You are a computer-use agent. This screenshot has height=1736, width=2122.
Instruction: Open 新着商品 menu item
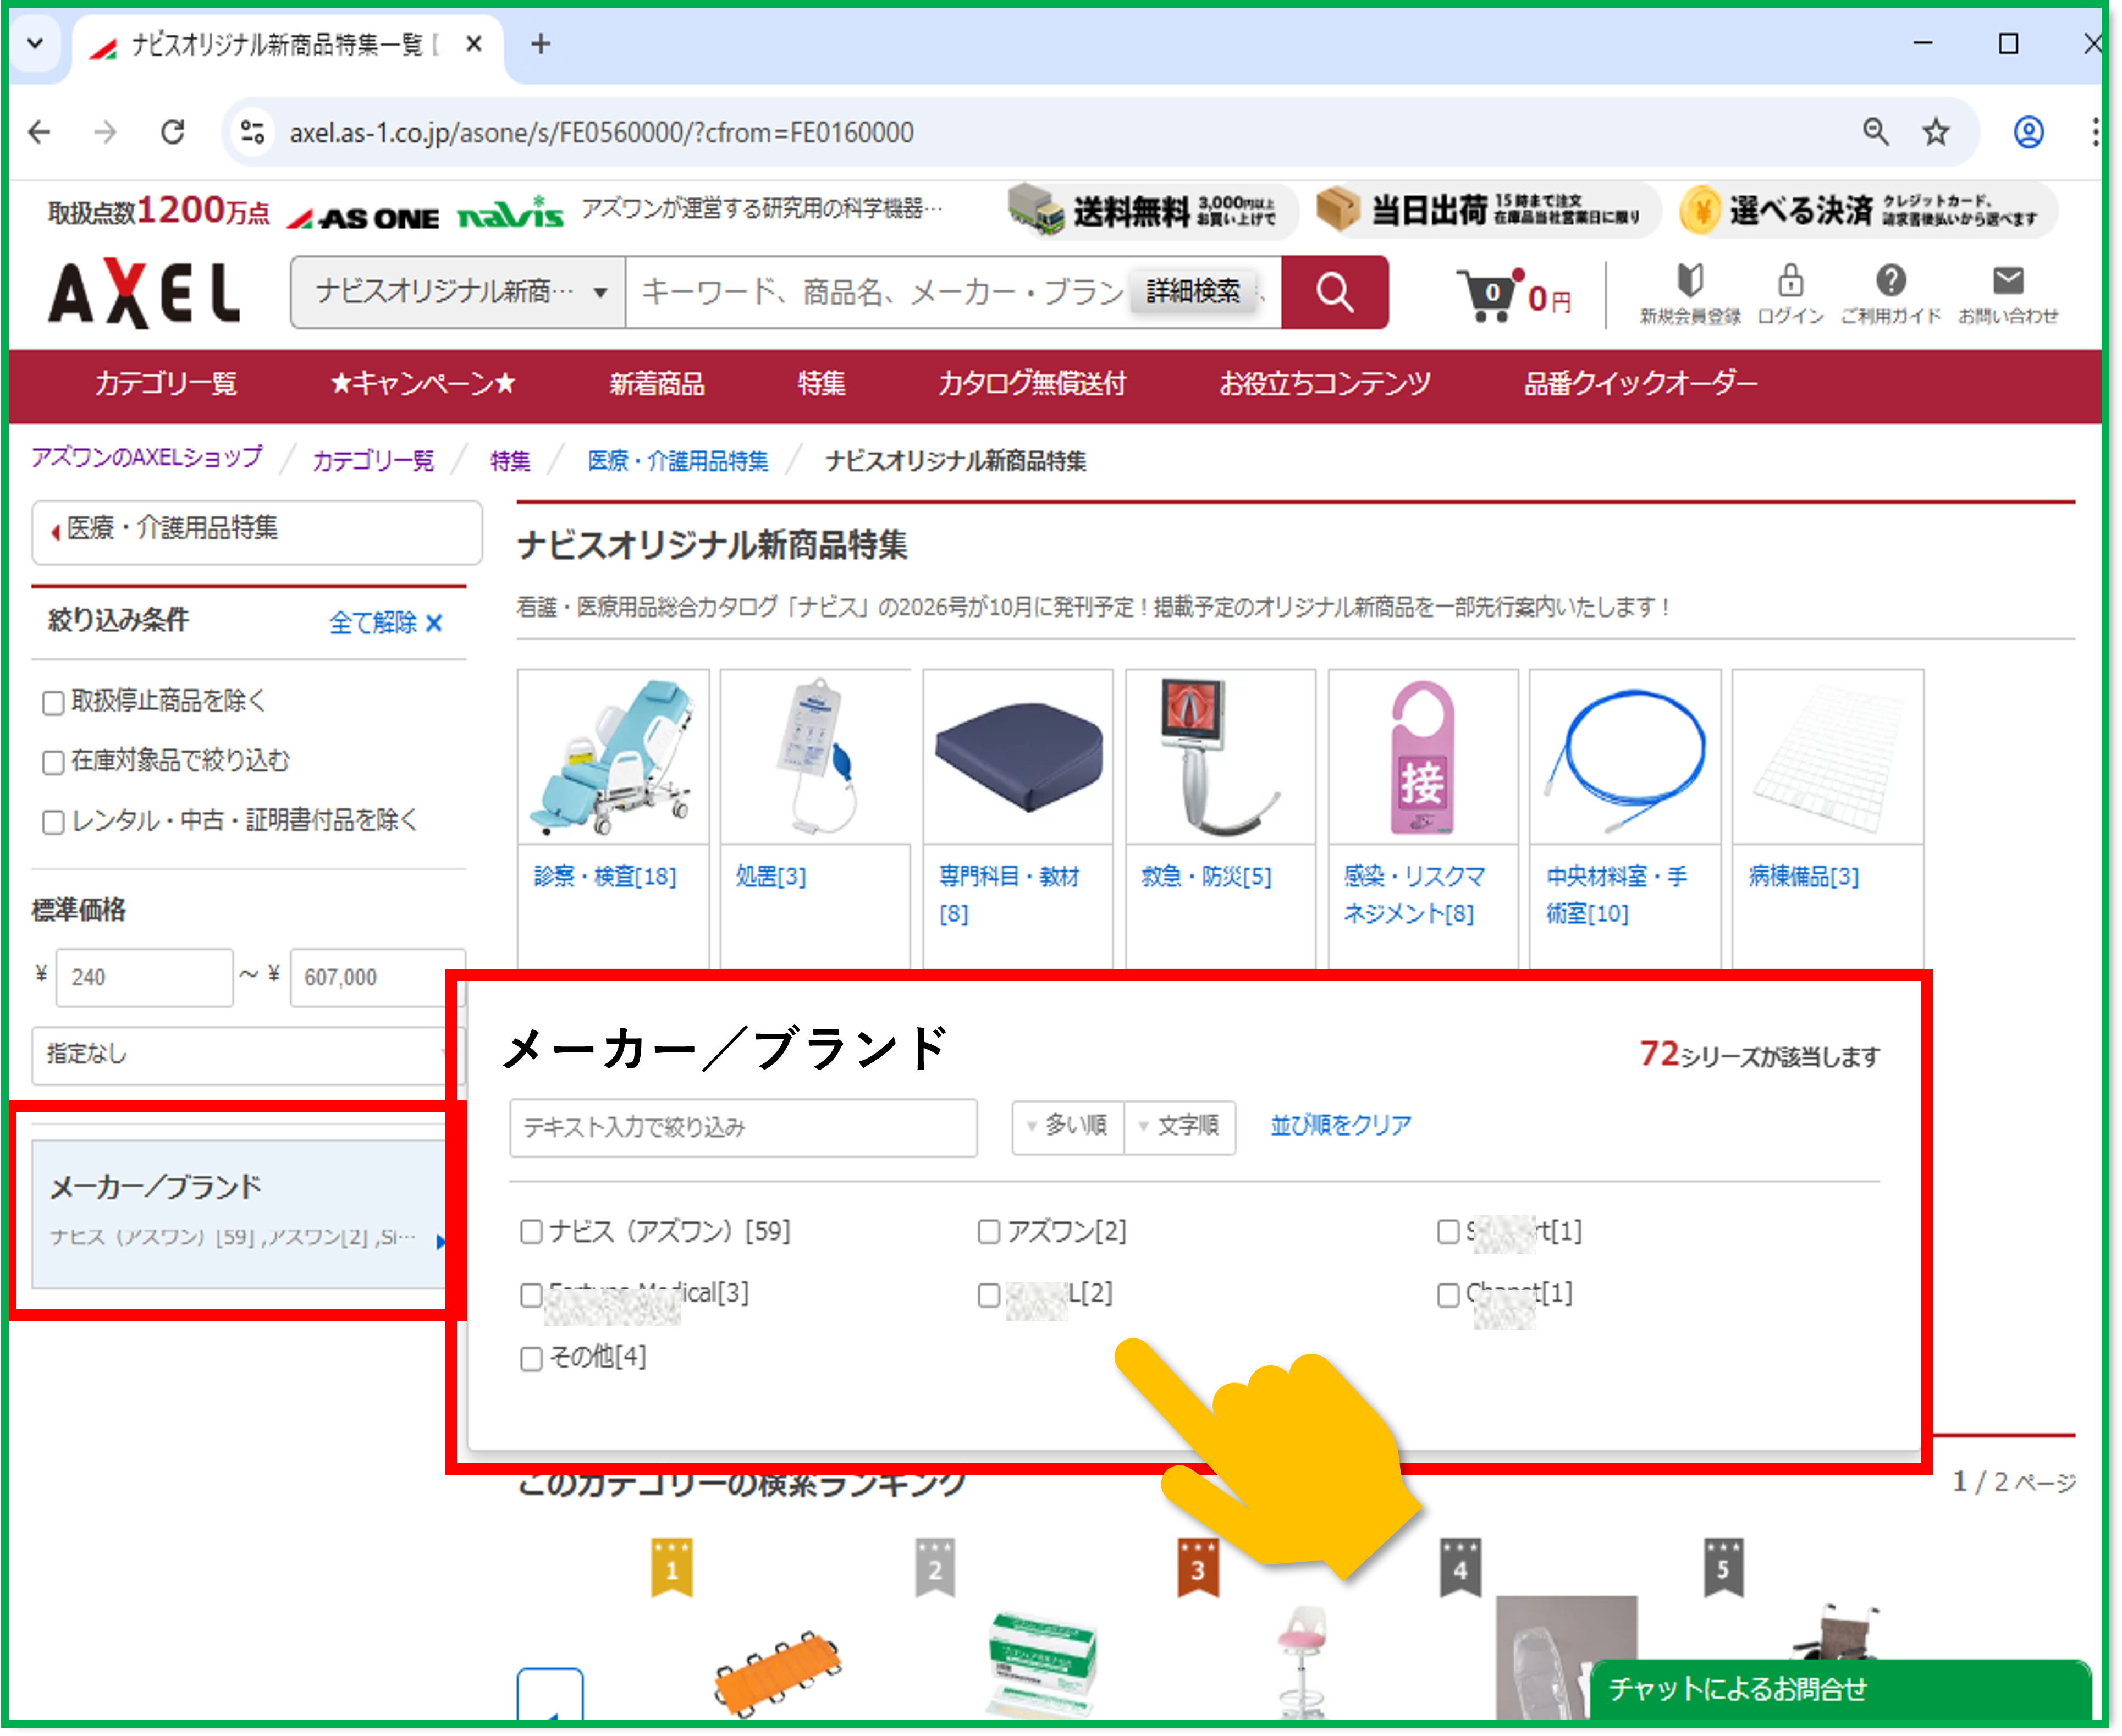[x=657, y=384]
